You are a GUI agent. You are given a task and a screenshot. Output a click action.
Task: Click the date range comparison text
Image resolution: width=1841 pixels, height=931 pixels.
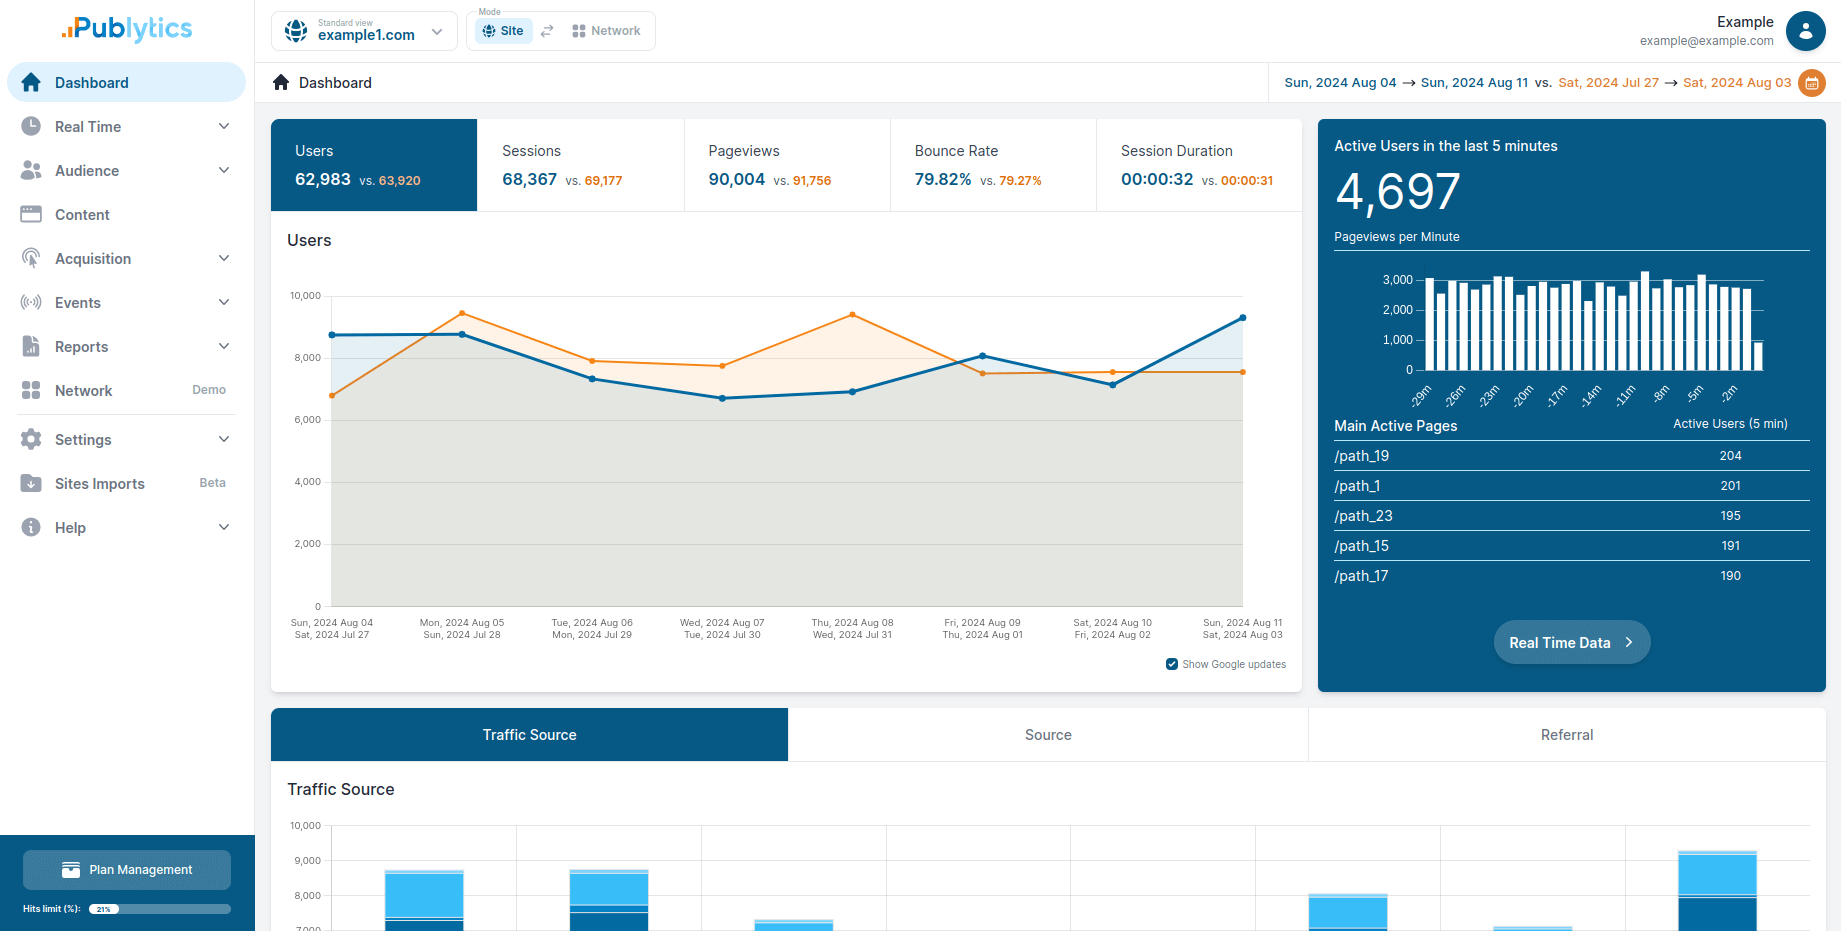point(1538,83)
